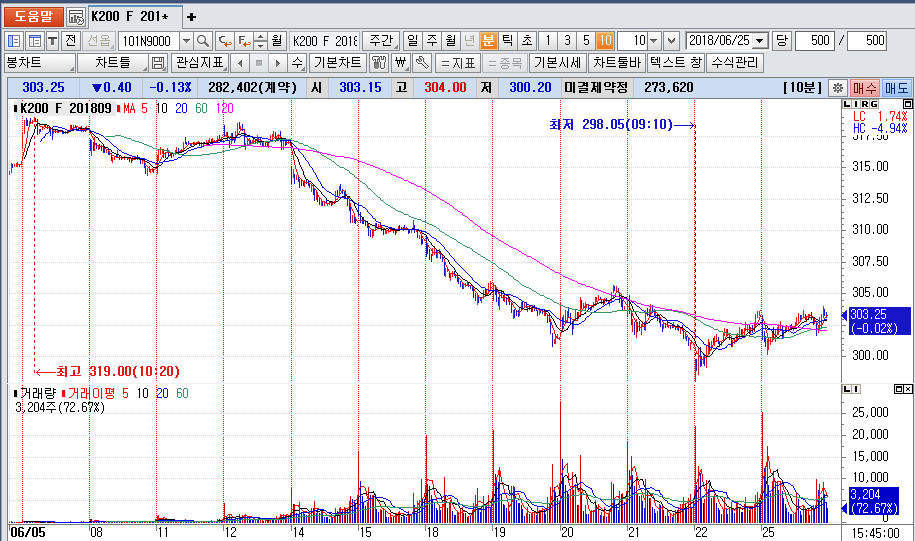Switch to the 틱 (tick) period
The height and width of the screenshot is (541, 915).
tap(507, 41)
